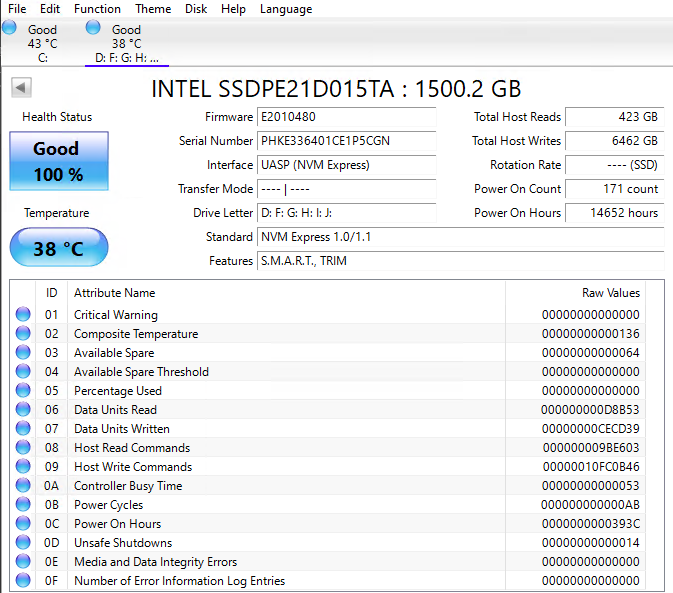The image size is (673, 593).
Task: Click the status orb for Controller Busy Time
Action: (x=23, y=485)
